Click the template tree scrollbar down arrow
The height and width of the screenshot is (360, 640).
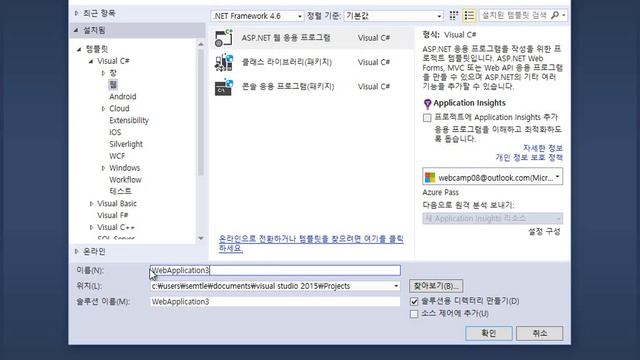pos(200,238)
